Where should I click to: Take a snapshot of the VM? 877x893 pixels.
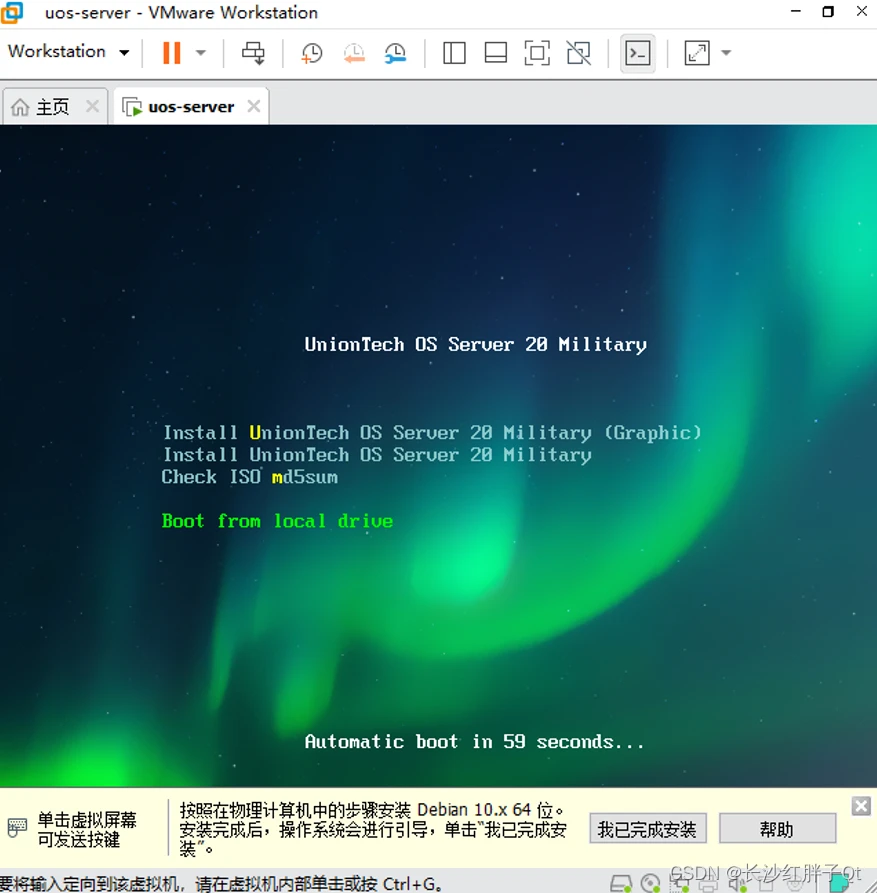click(312, 53)
